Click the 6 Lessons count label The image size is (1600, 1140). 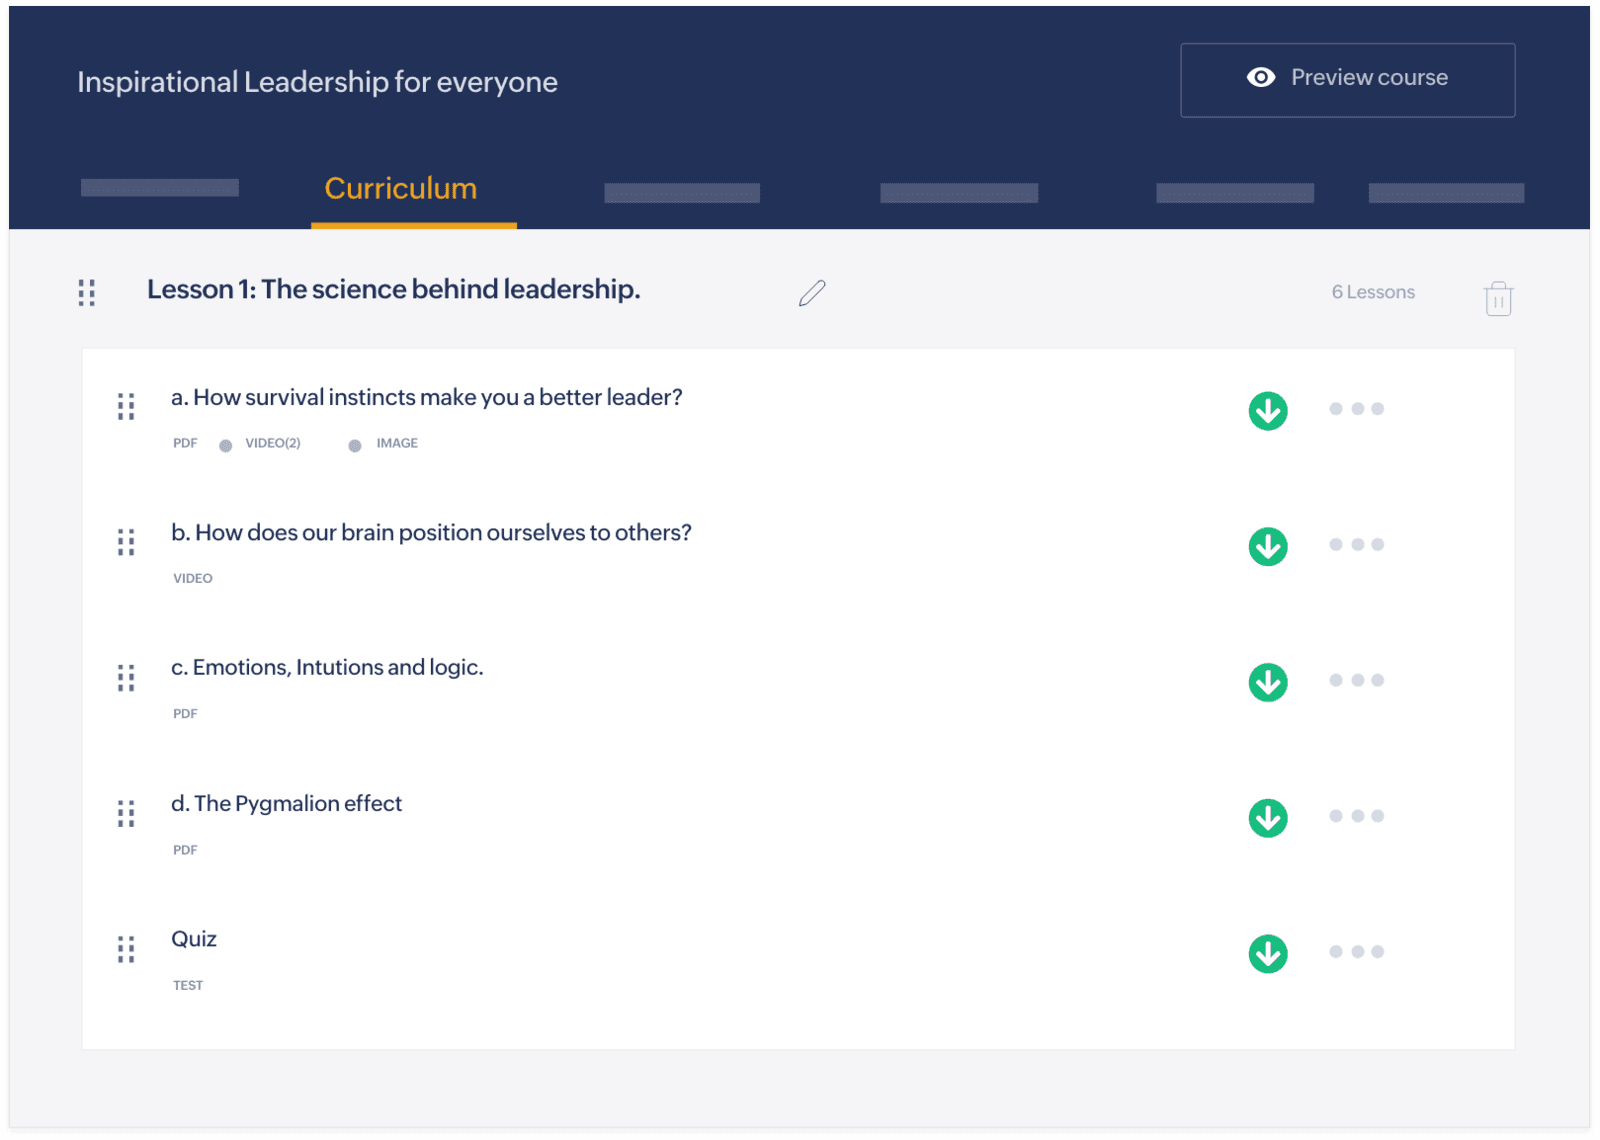pos(1372,292)
